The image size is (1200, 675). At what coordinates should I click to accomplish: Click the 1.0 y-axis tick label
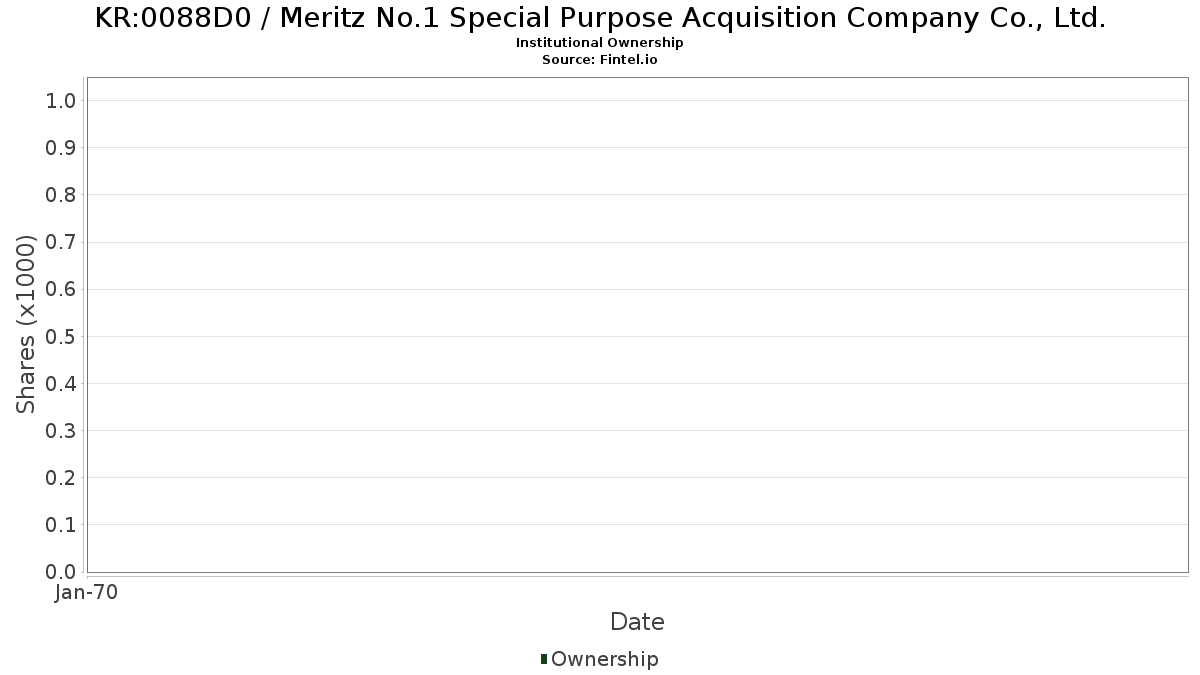click(x=61, y=100)
